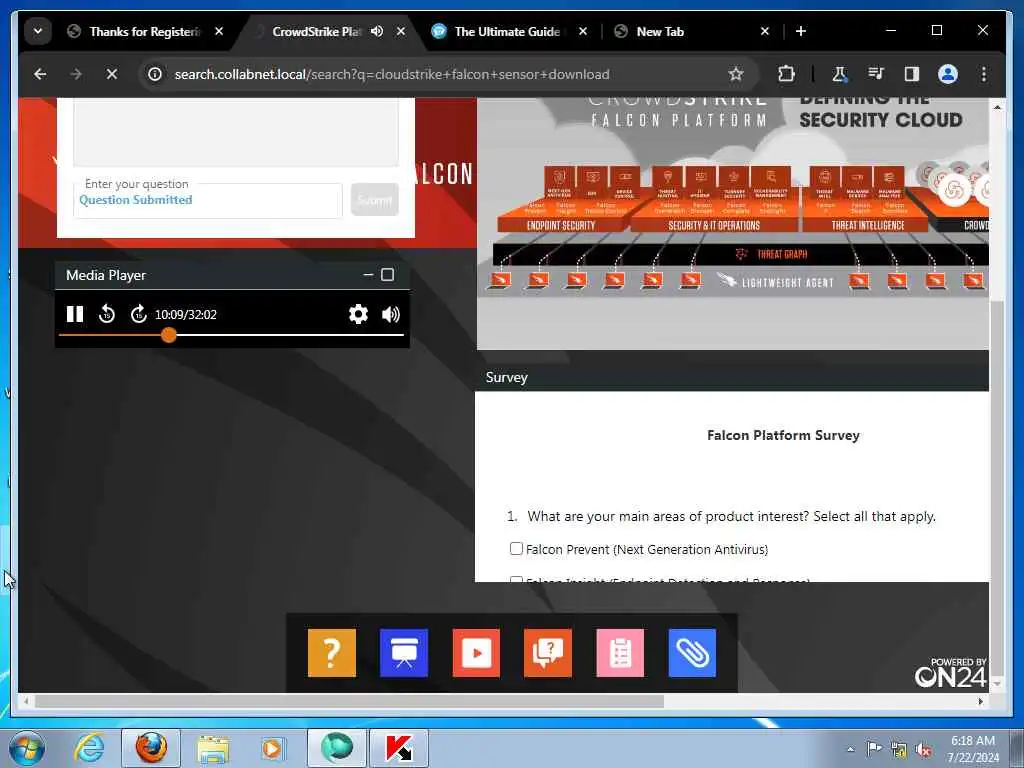Maximize the Media Player widget
Image resolution: width=1024 pixels, height=768 pixels.
tap(387, 275)
